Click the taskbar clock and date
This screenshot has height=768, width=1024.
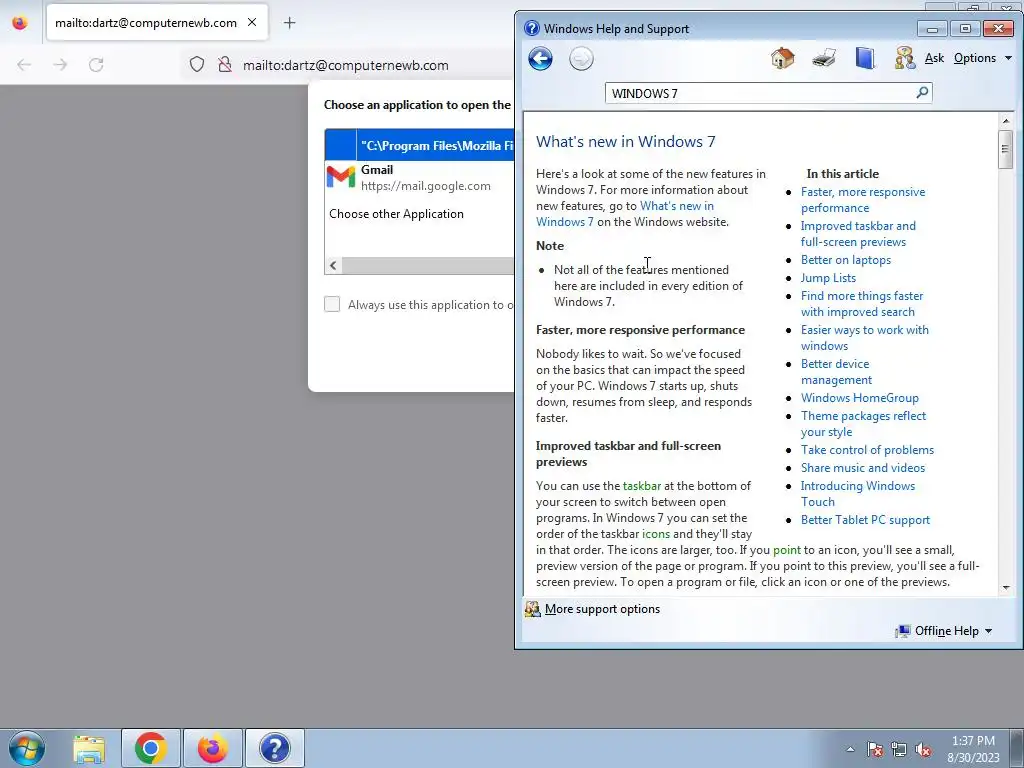click(973, 749)
